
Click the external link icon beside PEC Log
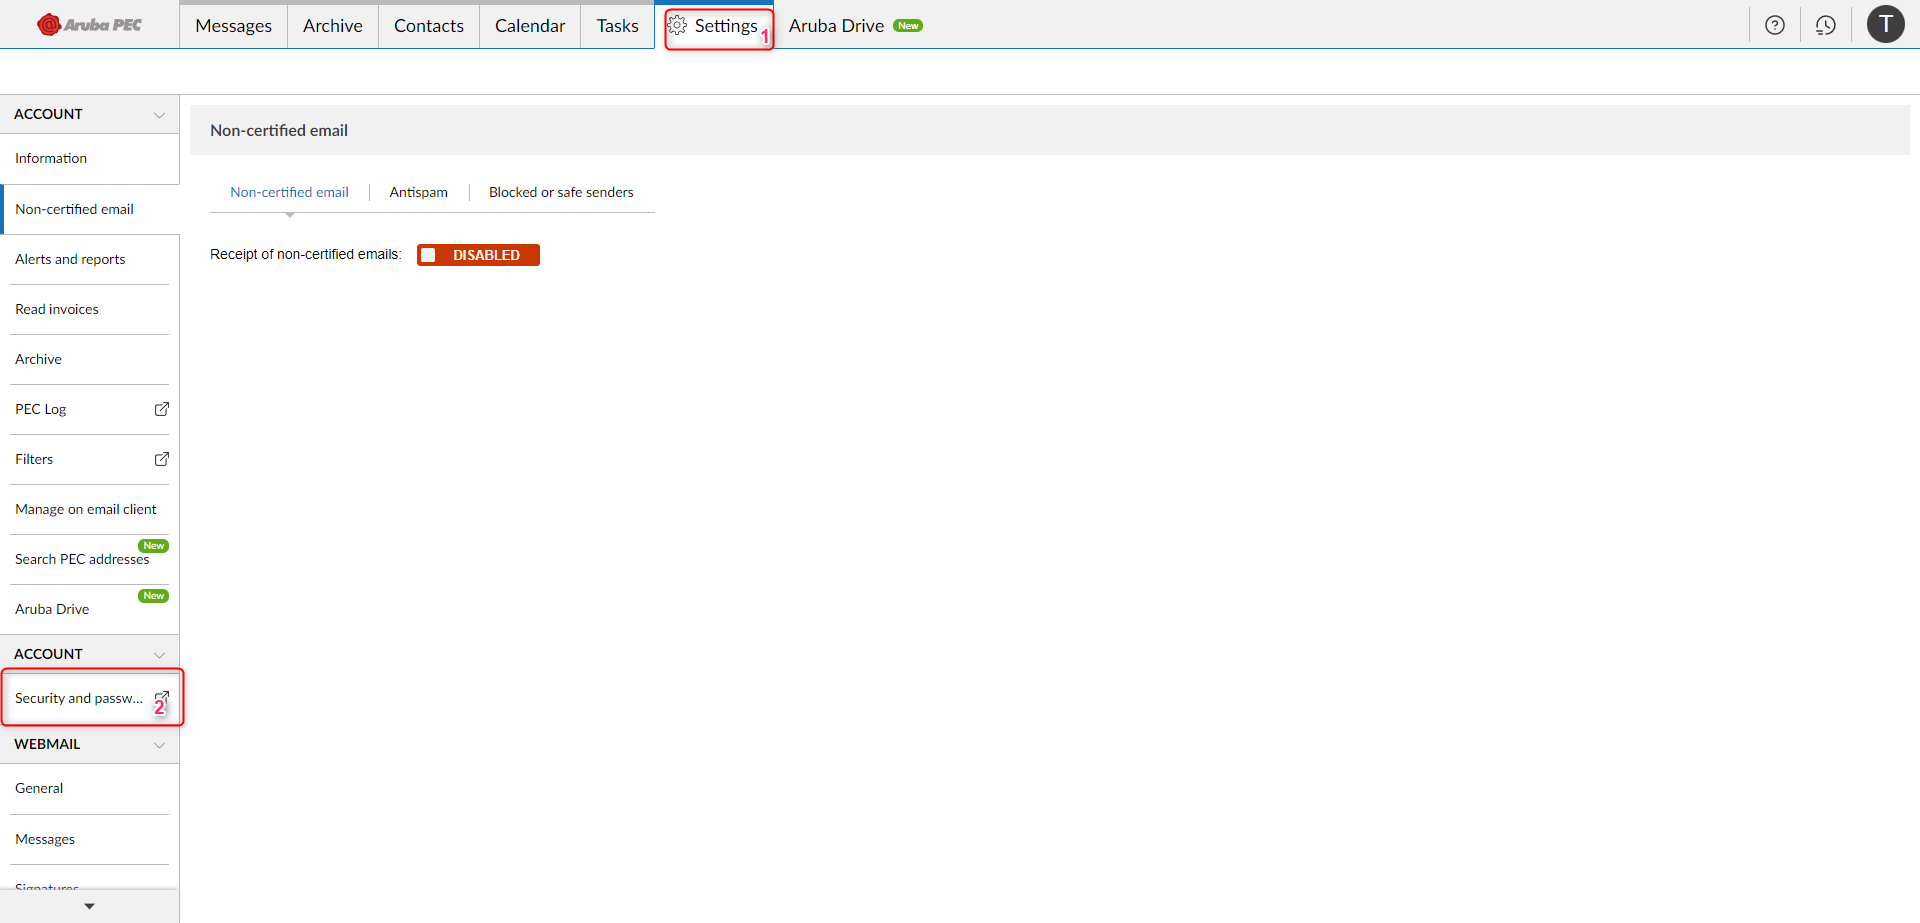tap(161, 409)
